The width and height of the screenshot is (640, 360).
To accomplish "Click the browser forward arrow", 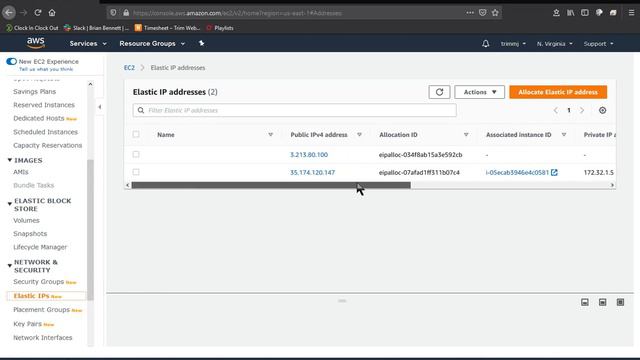I will 23,13.
